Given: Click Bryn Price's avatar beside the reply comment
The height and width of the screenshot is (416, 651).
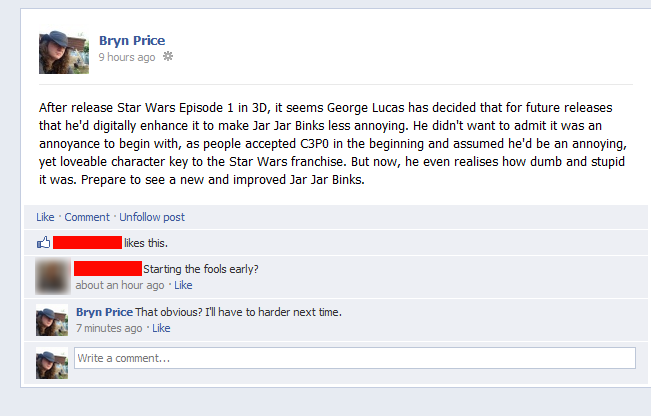Looking at the screenshot, I should [52, 320].
